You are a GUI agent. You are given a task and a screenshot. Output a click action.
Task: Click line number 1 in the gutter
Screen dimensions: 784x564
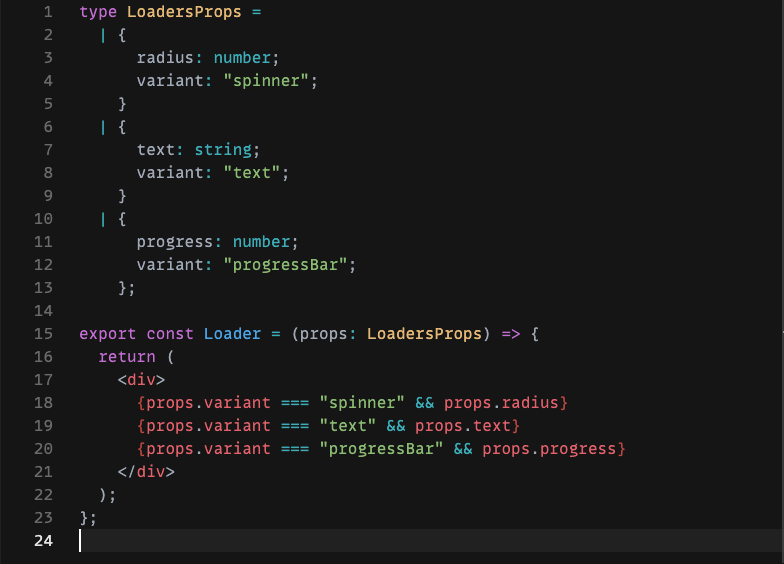[47, 13]
